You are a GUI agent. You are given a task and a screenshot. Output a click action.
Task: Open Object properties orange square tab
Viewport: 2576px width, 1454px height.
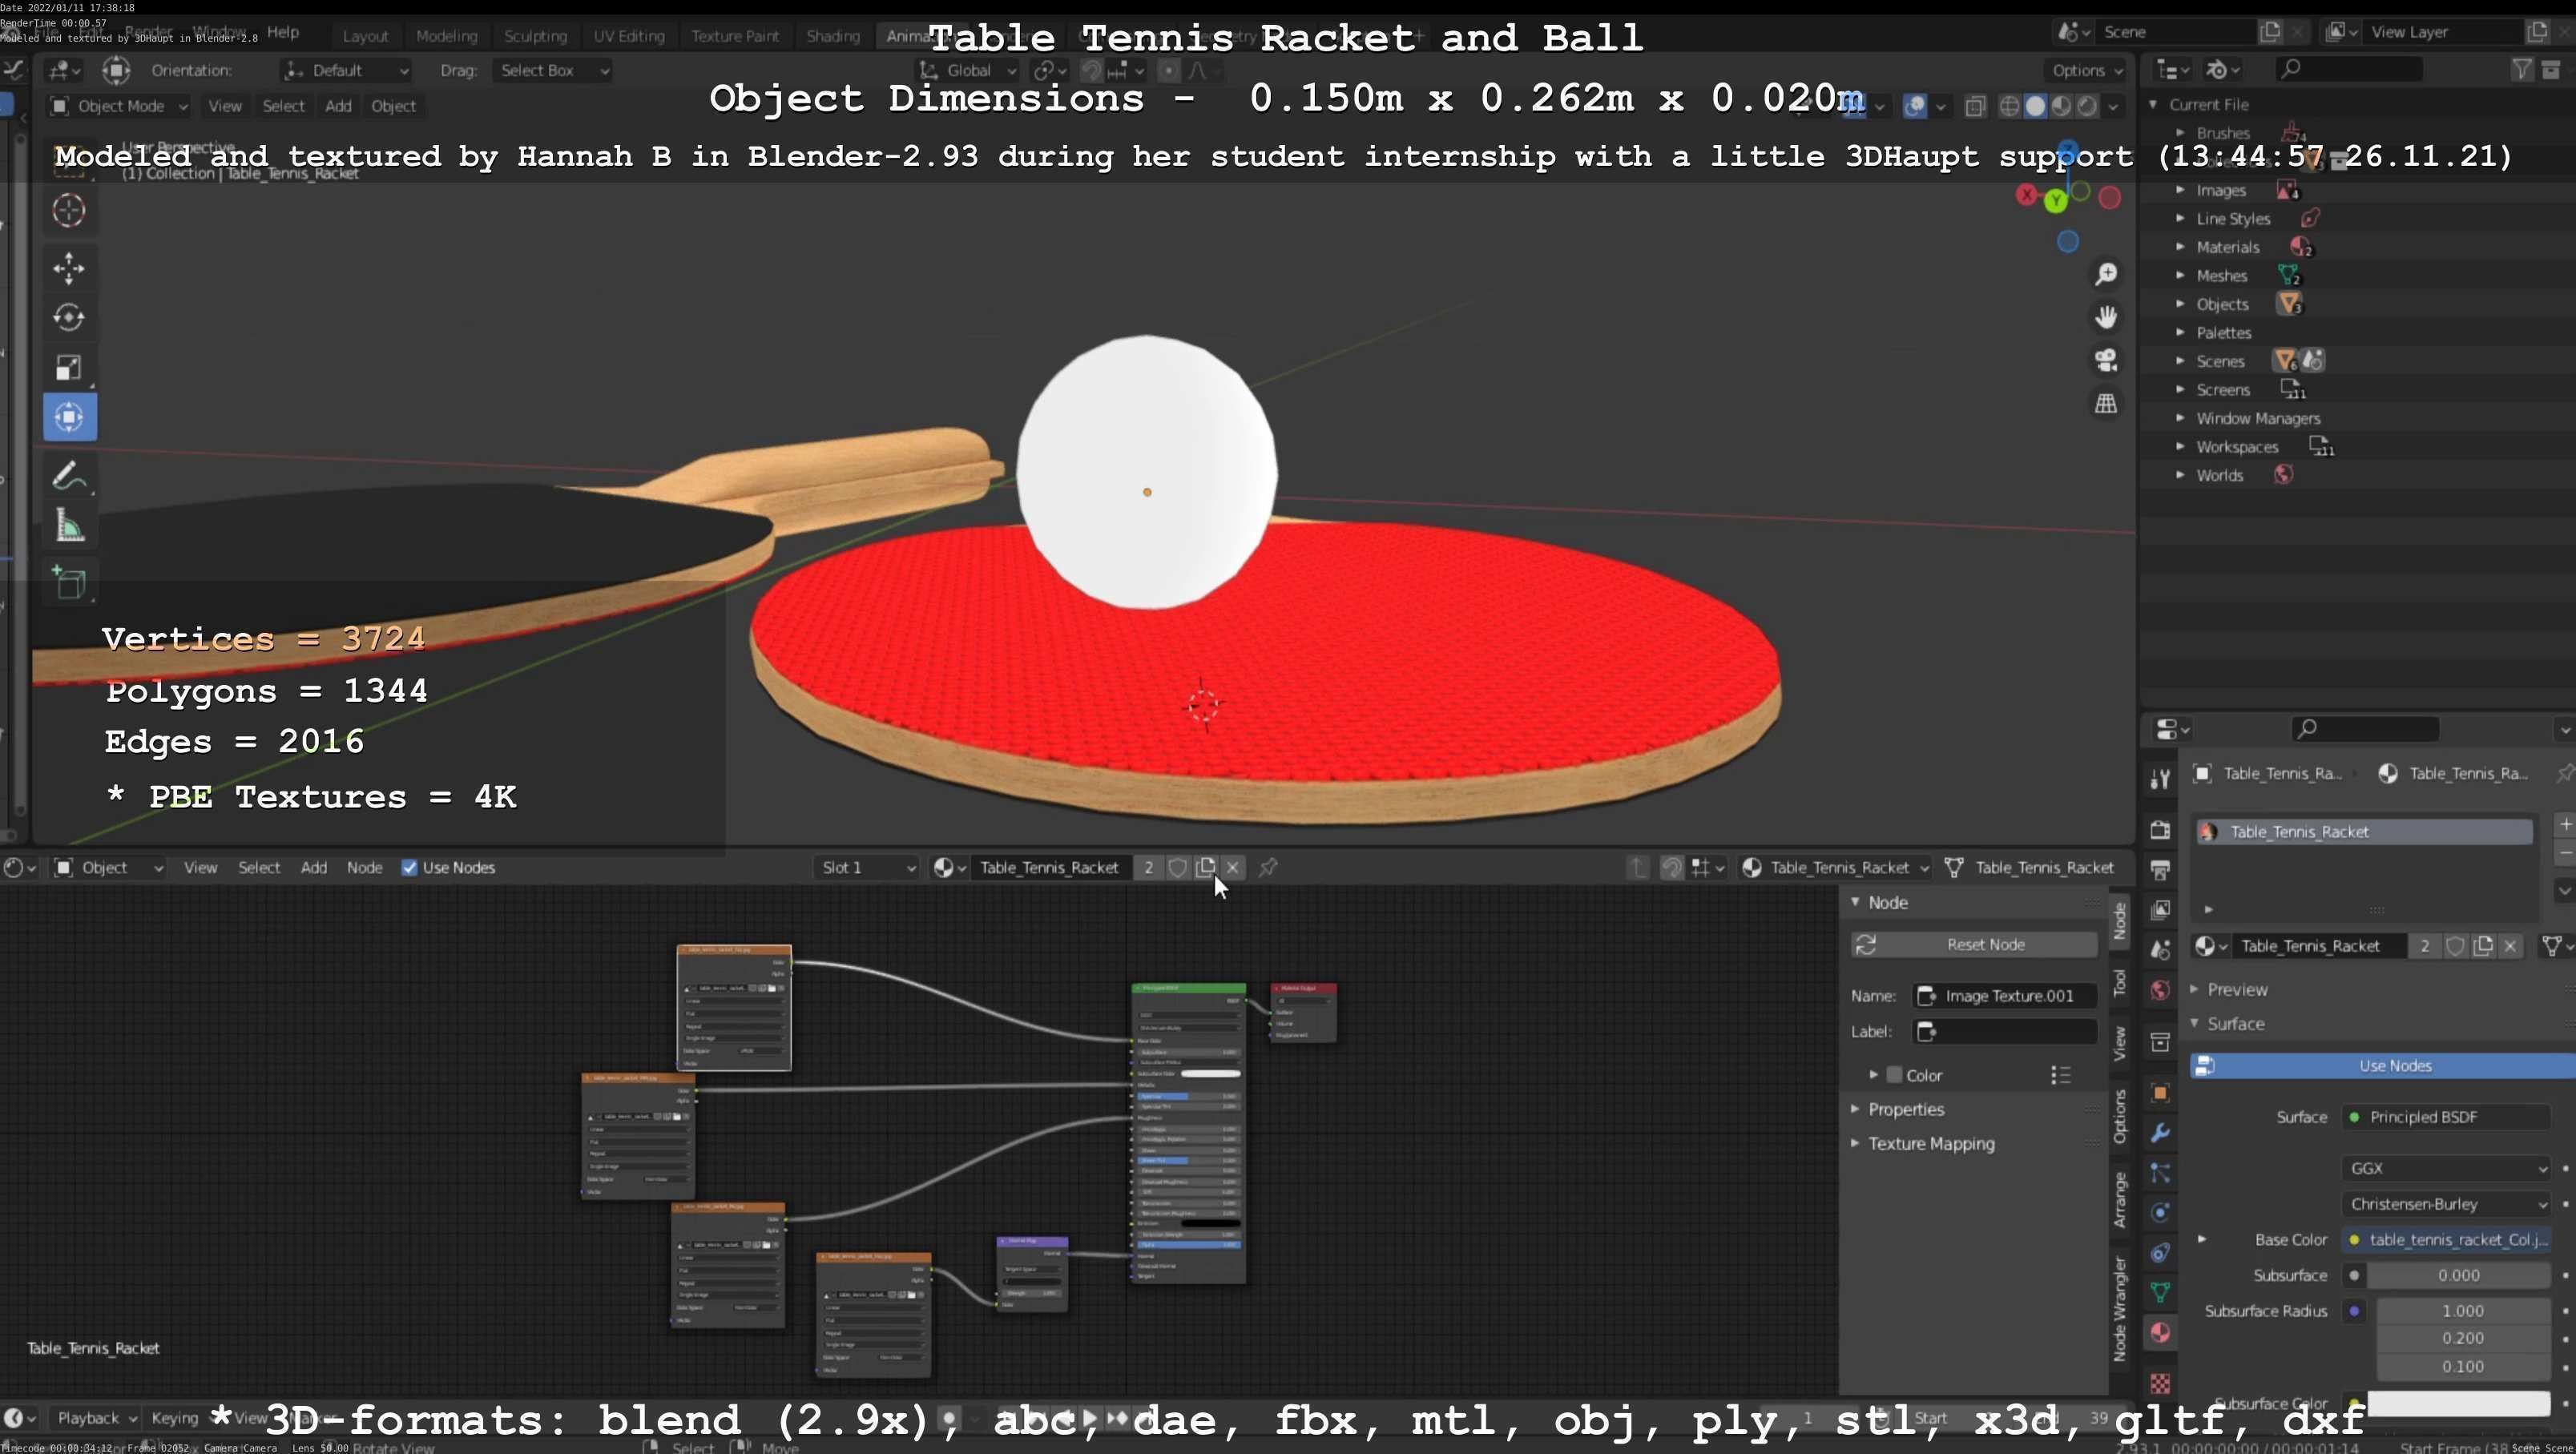pyautogui.click(x=2160, y=1093)
